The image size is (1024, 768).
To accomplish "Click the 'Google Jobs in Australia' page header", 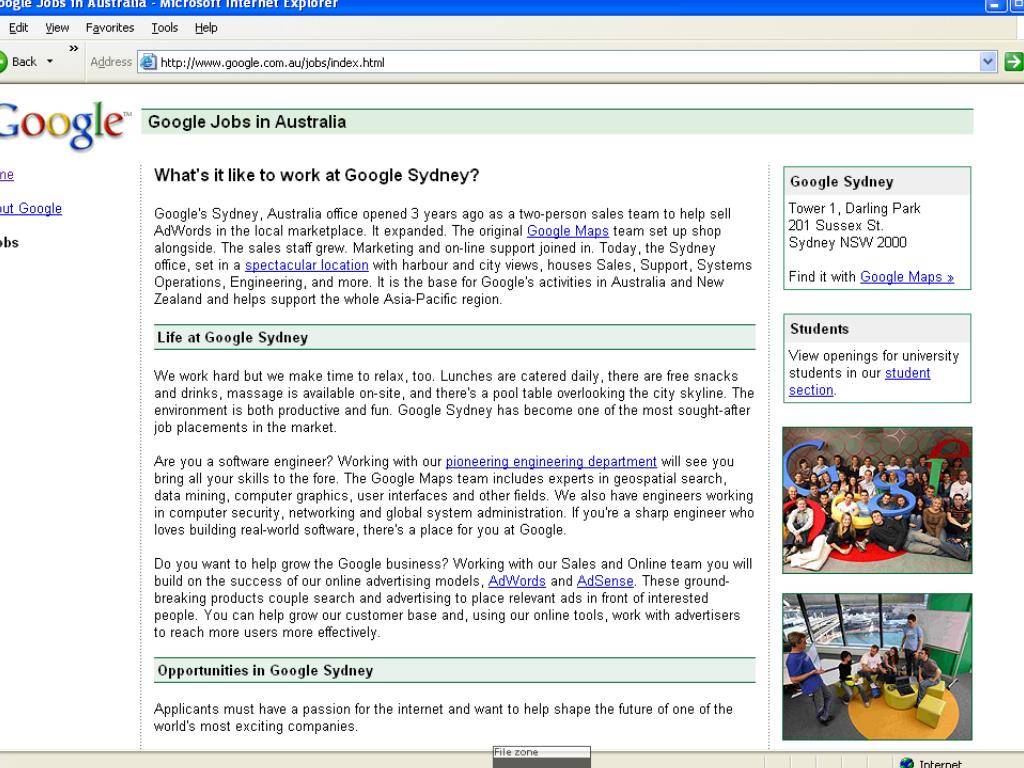I will coord(247,122).
